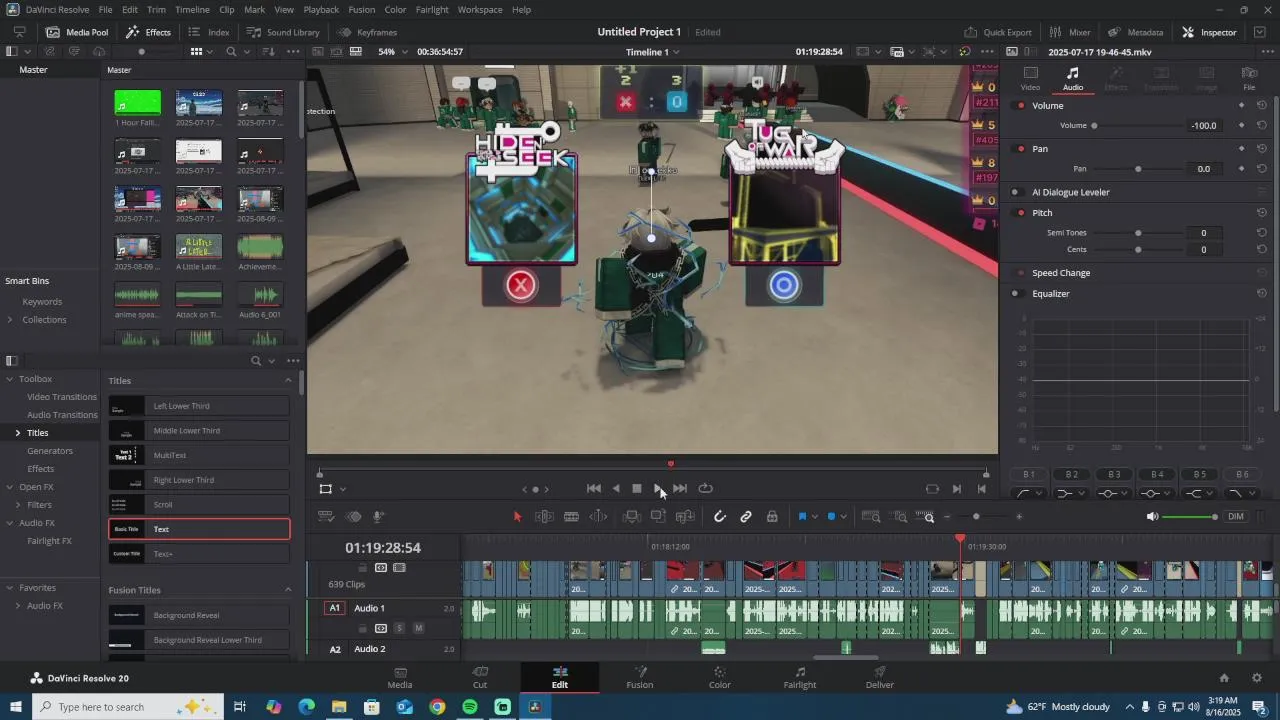Mute Audio 1 track with M button
The height and width of the screenshot is (720, 1280).
click(418, 628)
